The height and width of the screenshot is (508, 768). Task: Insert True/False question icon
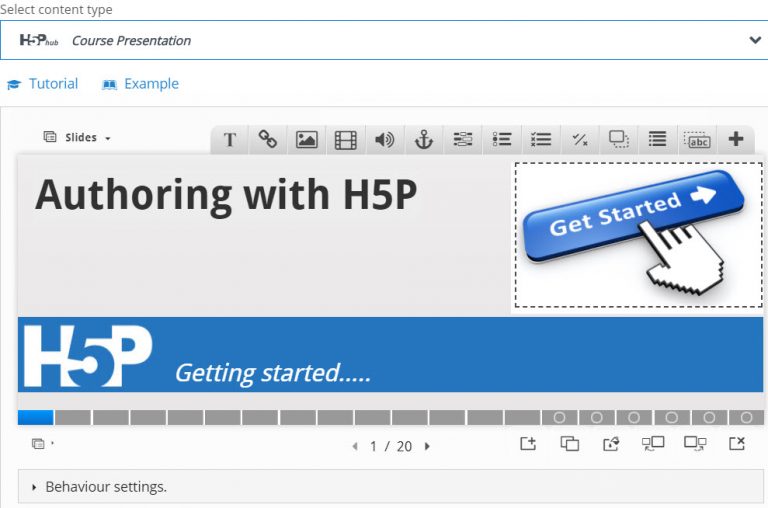pos(580,140)
